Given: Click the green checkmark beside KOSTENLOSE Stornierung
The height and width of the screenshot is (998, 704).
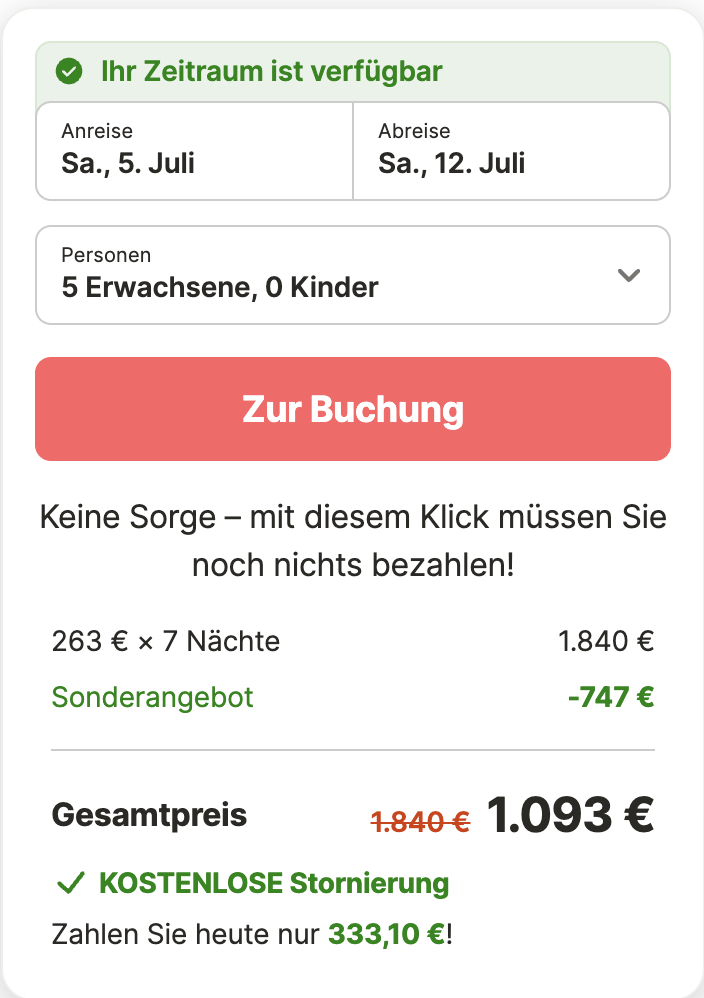Looking at the screenshot, I should tap(71, 883).
